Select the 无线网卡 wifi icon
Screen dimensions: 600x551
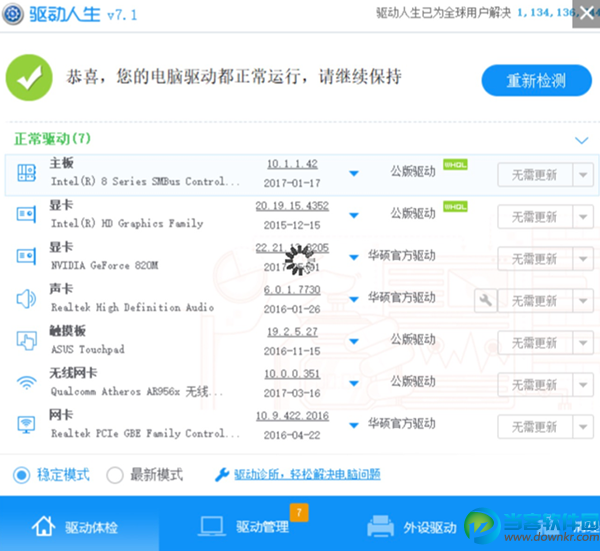coord(26,382)
